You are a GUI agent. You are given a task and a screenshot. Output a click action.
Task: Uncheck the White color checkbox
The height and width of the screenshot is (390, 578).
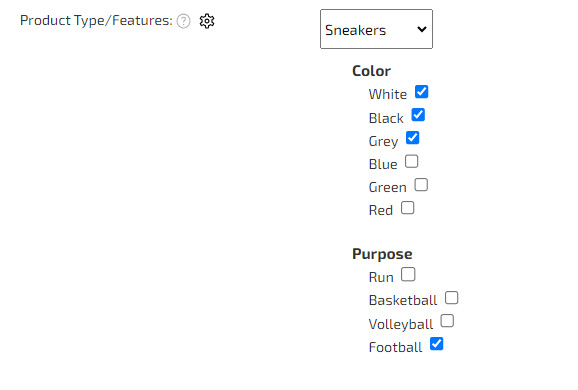click(421, 92)
